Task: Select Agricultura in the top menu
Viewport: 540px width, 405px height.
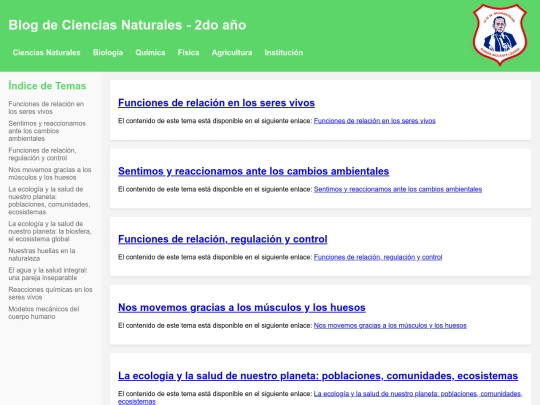Action: click(x=232, y=52)
